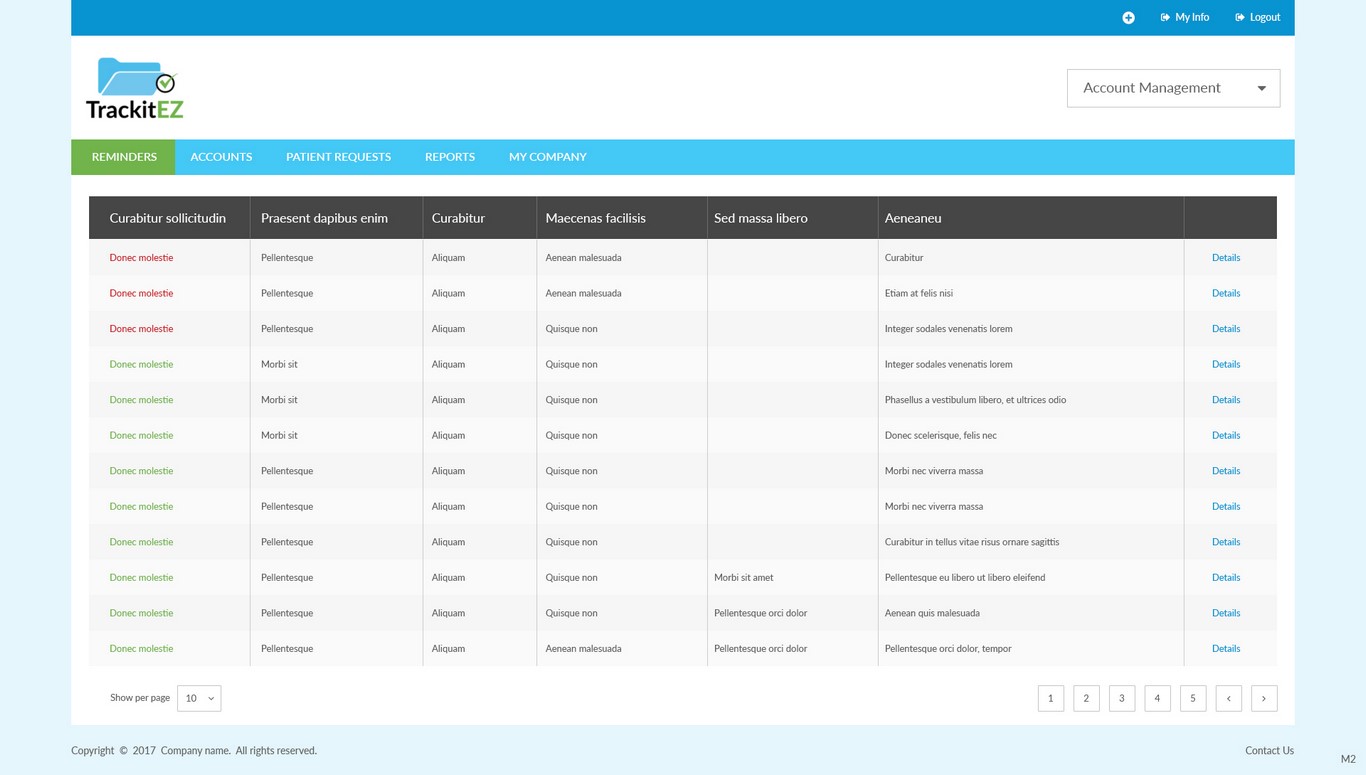The height and width of the screenshot is (775, 1366).
Task: Open the Patient Requests tab
Action: [x=338, y=157]
